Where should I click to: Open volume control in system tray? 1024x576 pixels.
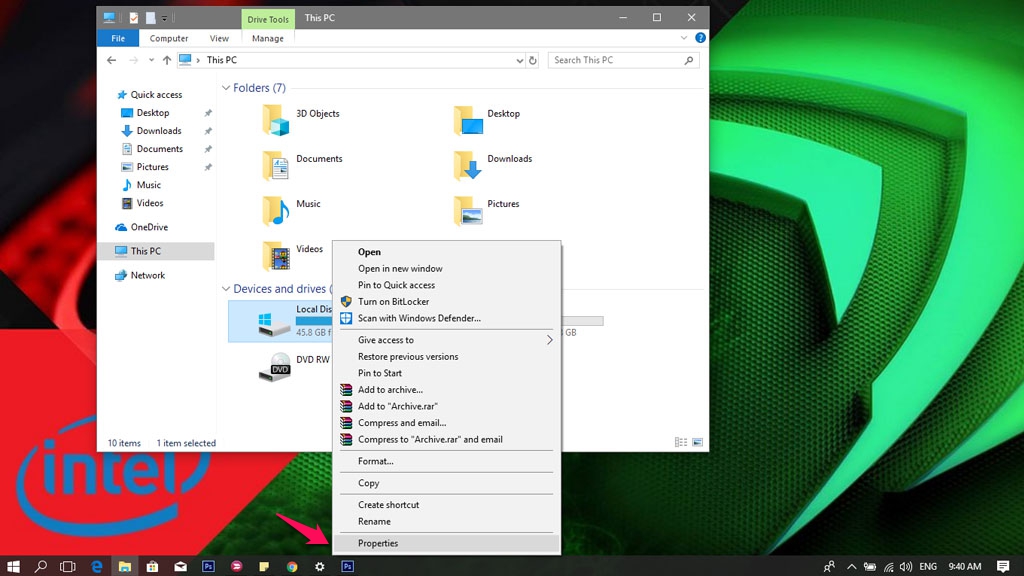coord(906,566)
